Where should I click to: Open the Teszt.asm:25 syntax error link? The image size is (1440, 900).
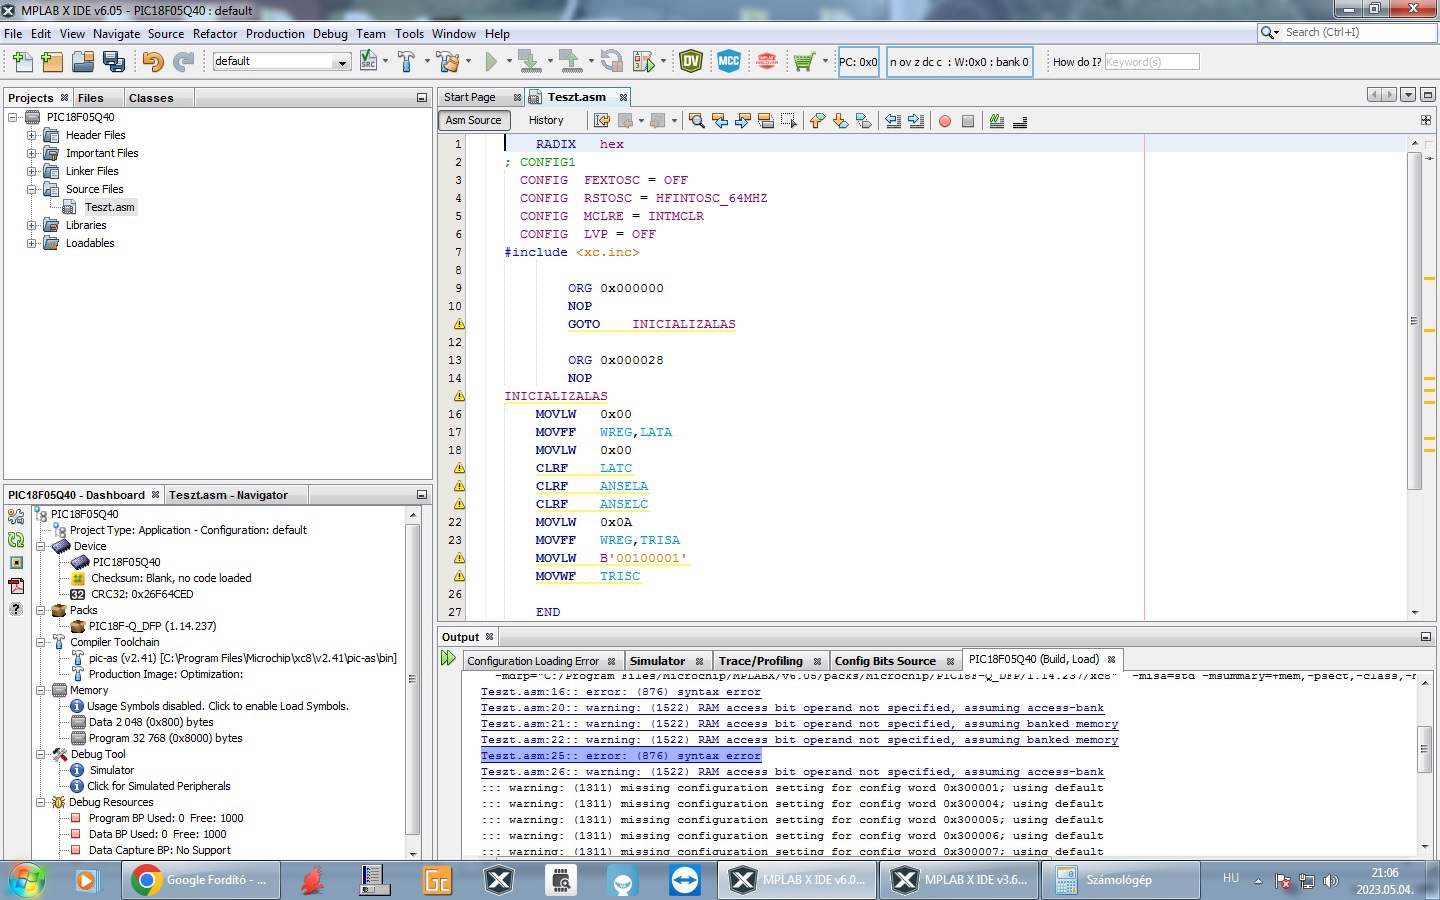coord(620,756)
